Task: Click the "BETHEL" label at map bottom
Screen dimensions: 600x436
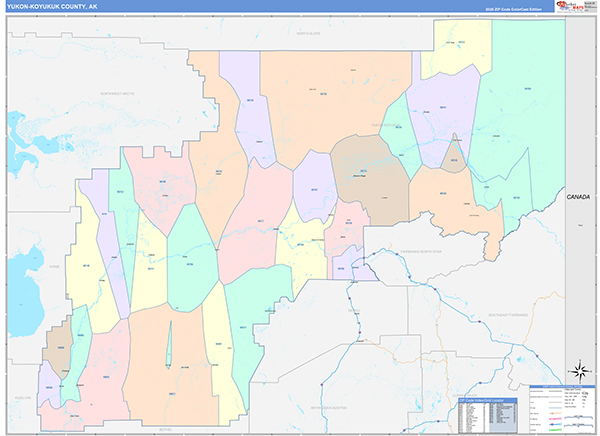Action: [166, 430]
